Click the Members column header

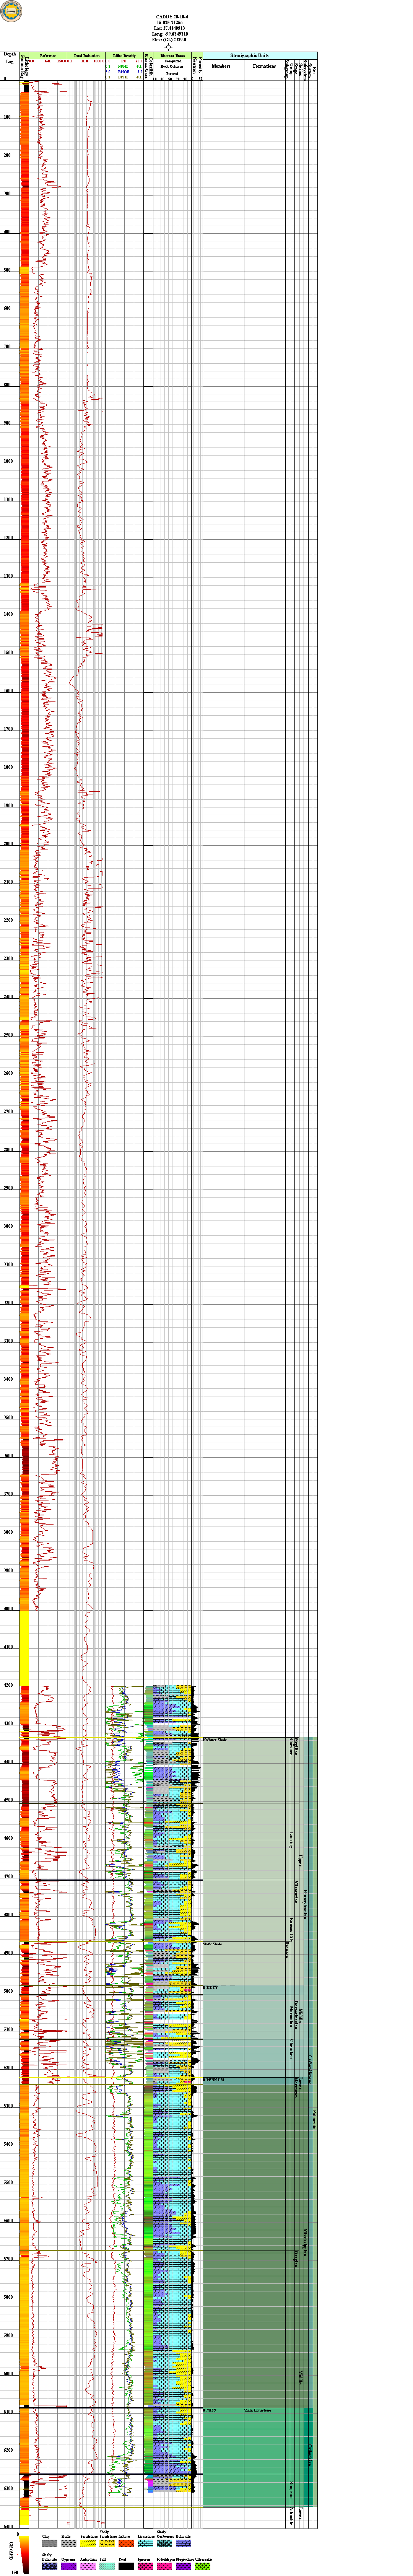coord(221,66)
